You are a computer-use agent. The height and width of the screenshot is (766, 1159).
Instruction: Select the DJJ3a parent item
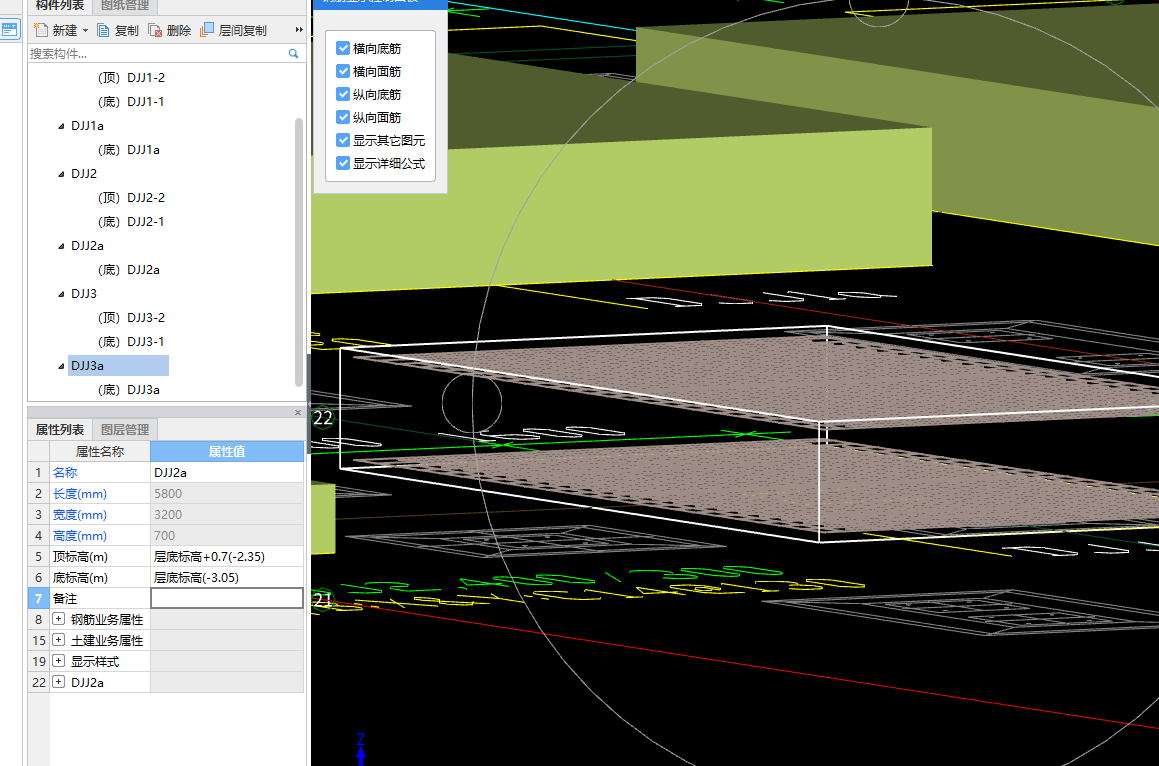point(118,365)
